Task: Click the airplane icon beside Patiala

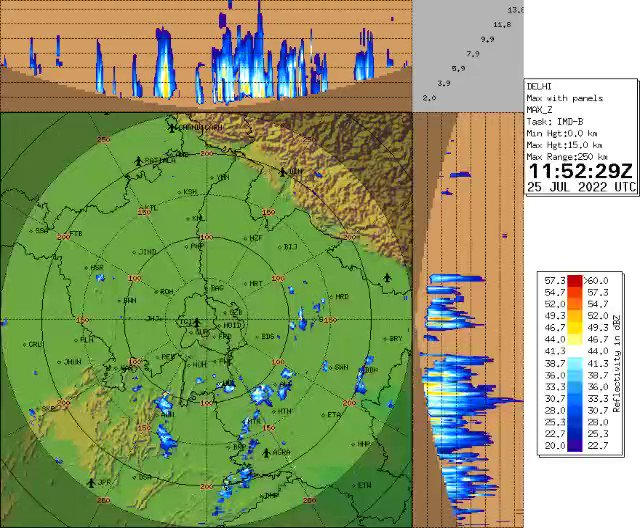Action: point(138,161)
